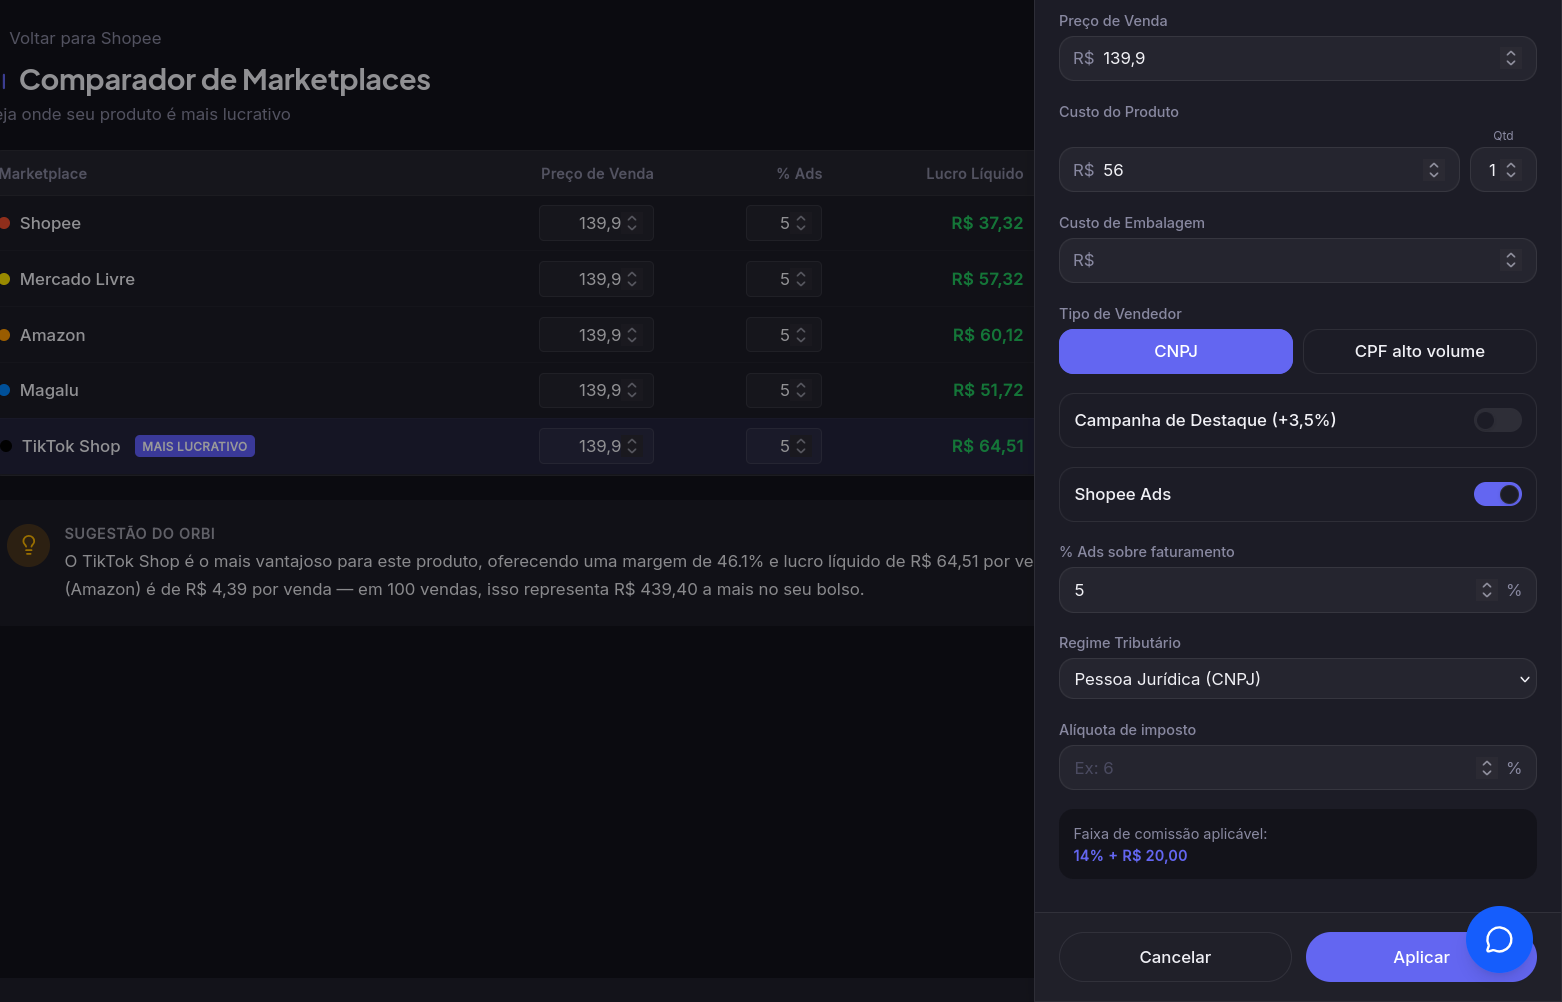
Task: Click Amazon profit value R$ 60,12
Action: (988, 335)
